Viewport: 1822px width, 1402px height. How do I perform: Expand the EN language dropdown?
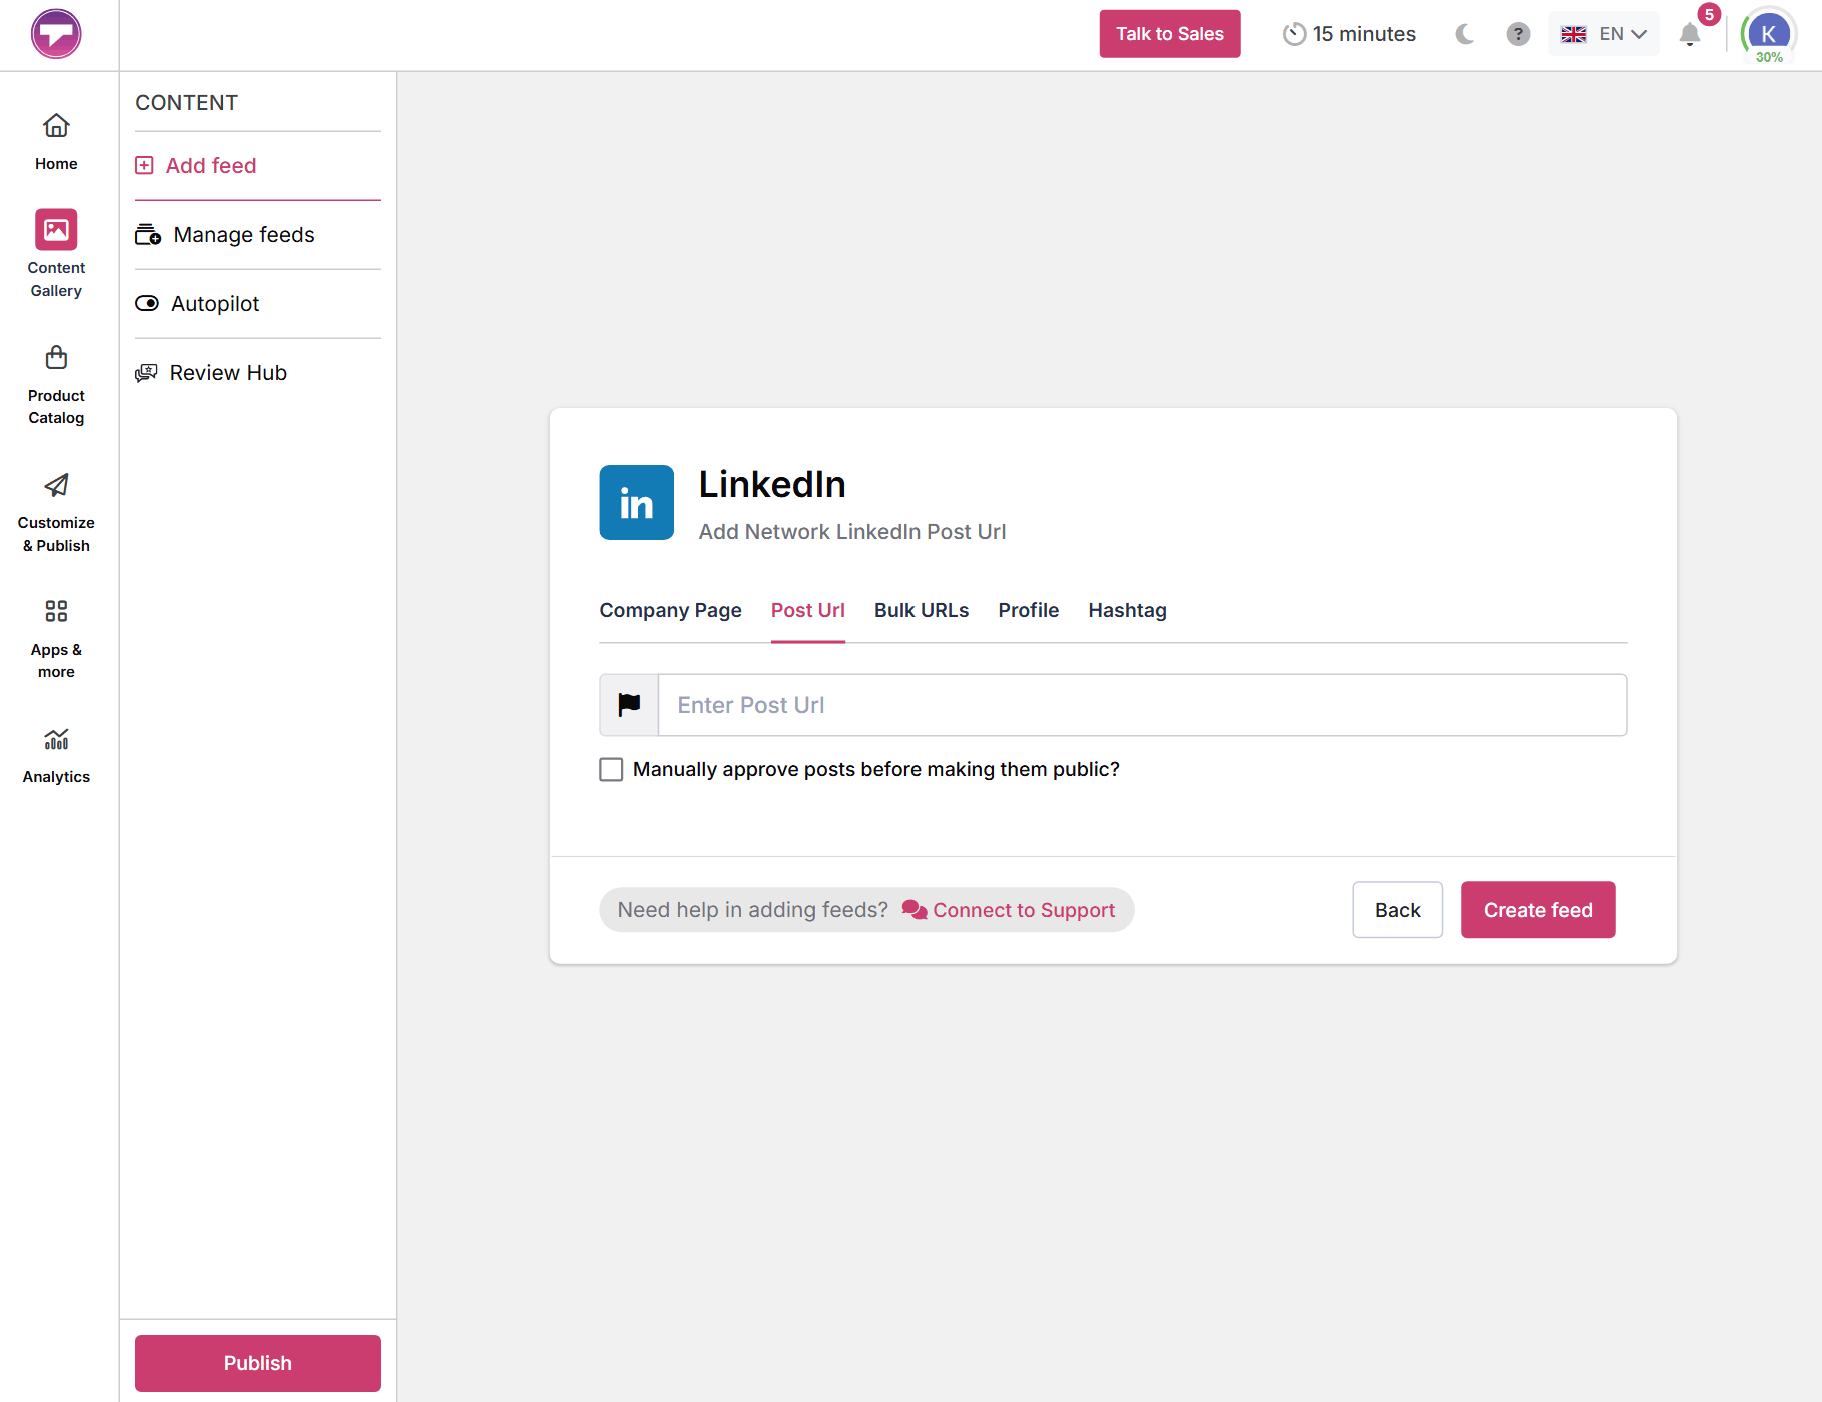[1604, 34]
